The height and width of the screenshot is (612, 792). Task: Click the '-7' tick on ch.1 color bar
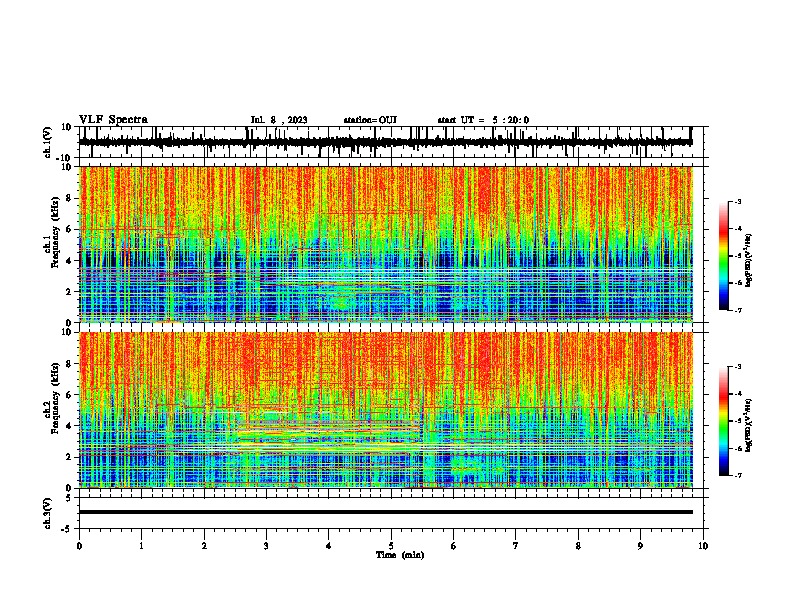(x=737, y=310)
